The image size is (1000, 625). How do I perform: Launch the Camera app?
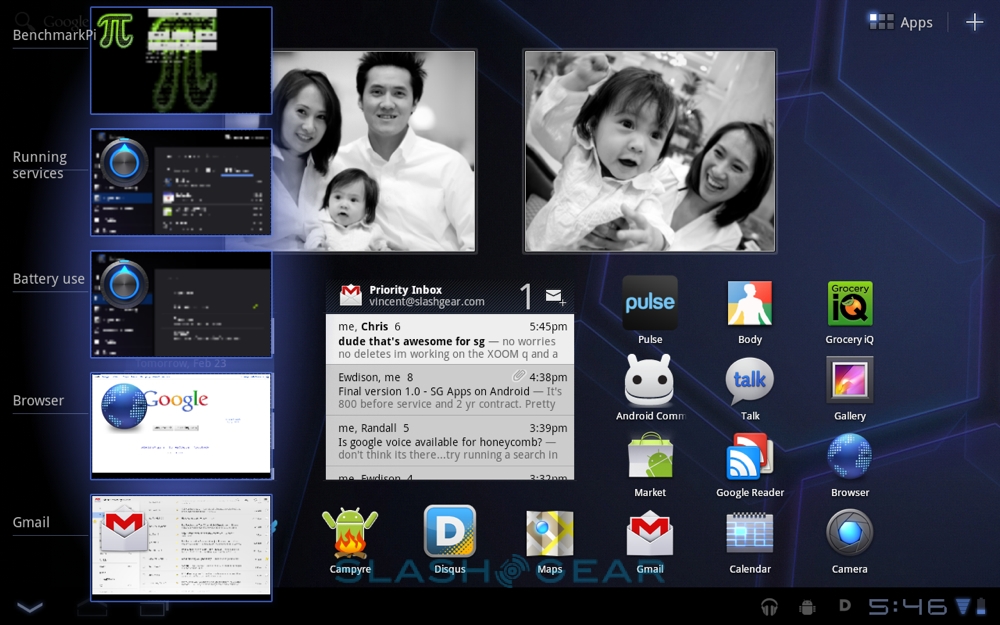[850, 533]
